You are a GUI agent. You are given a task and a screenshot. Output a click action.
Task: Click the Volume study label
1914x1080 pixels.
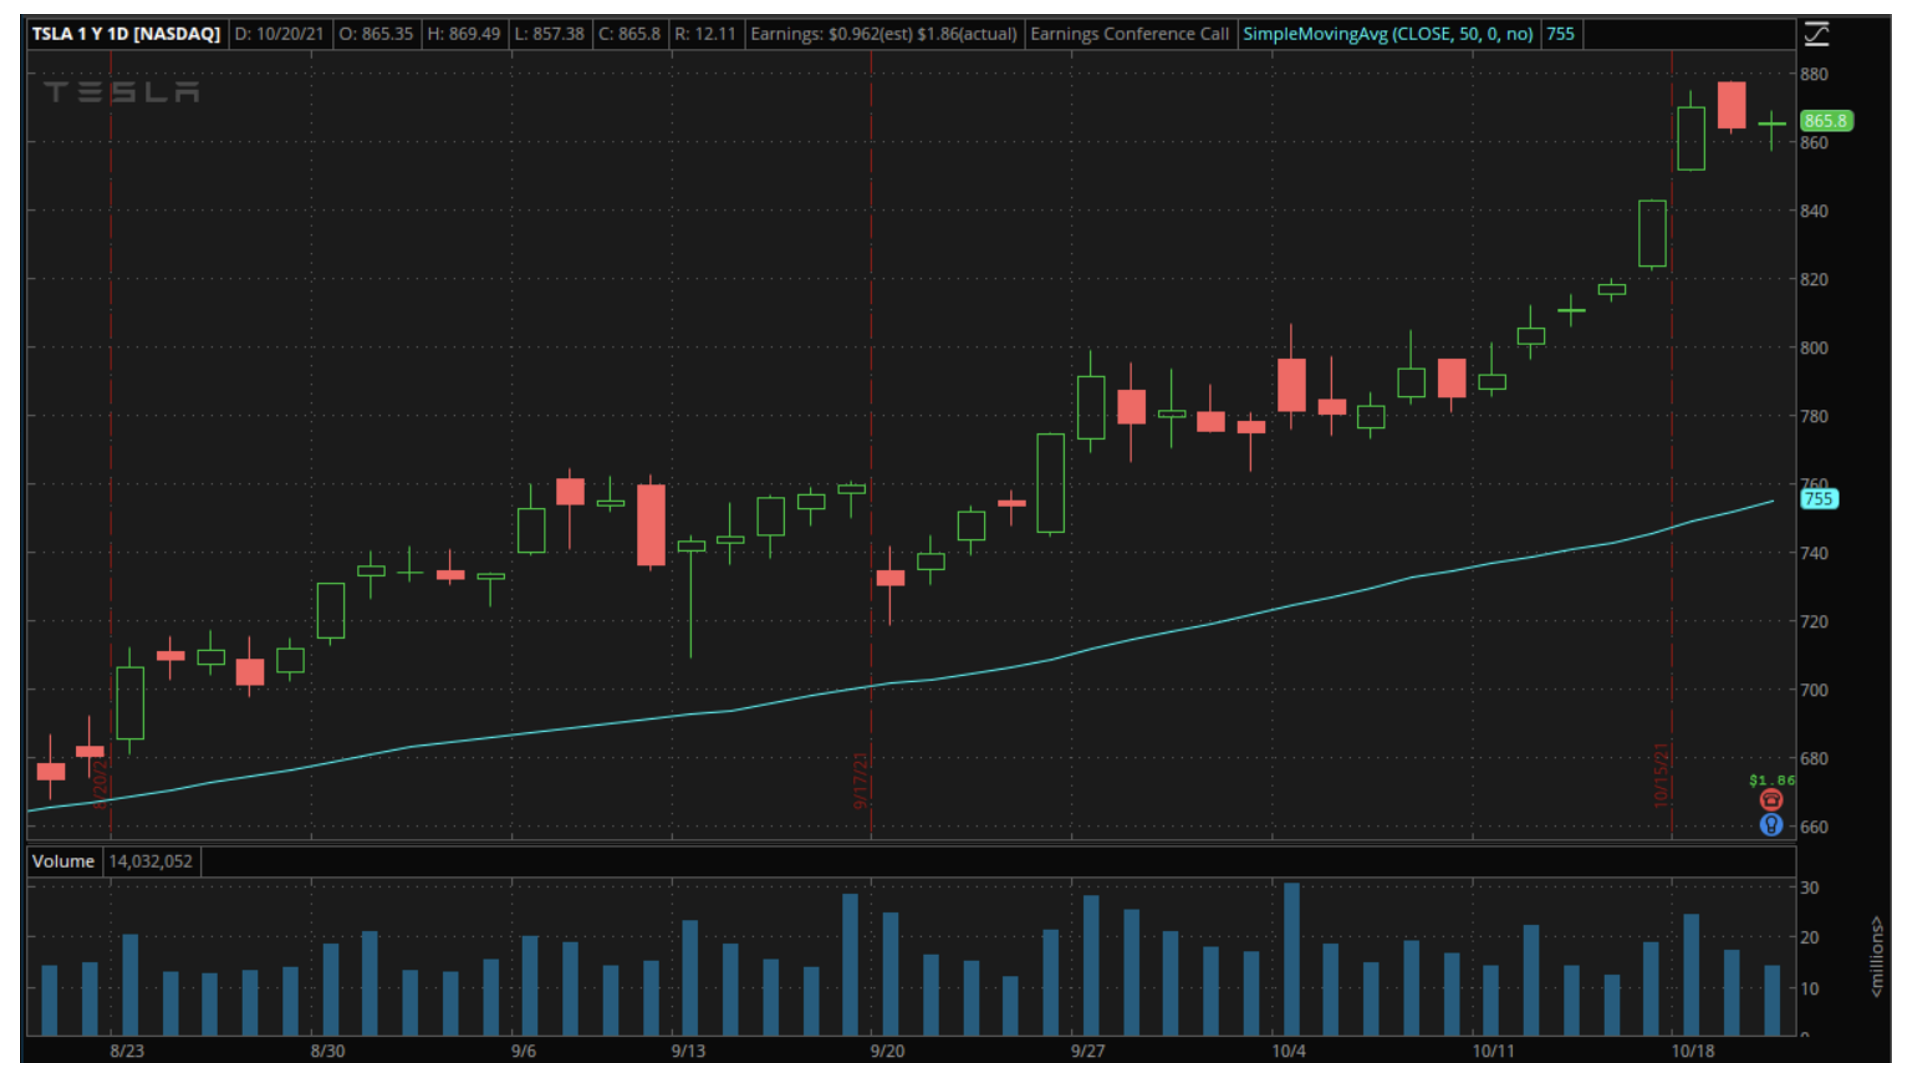coord(63,861)
